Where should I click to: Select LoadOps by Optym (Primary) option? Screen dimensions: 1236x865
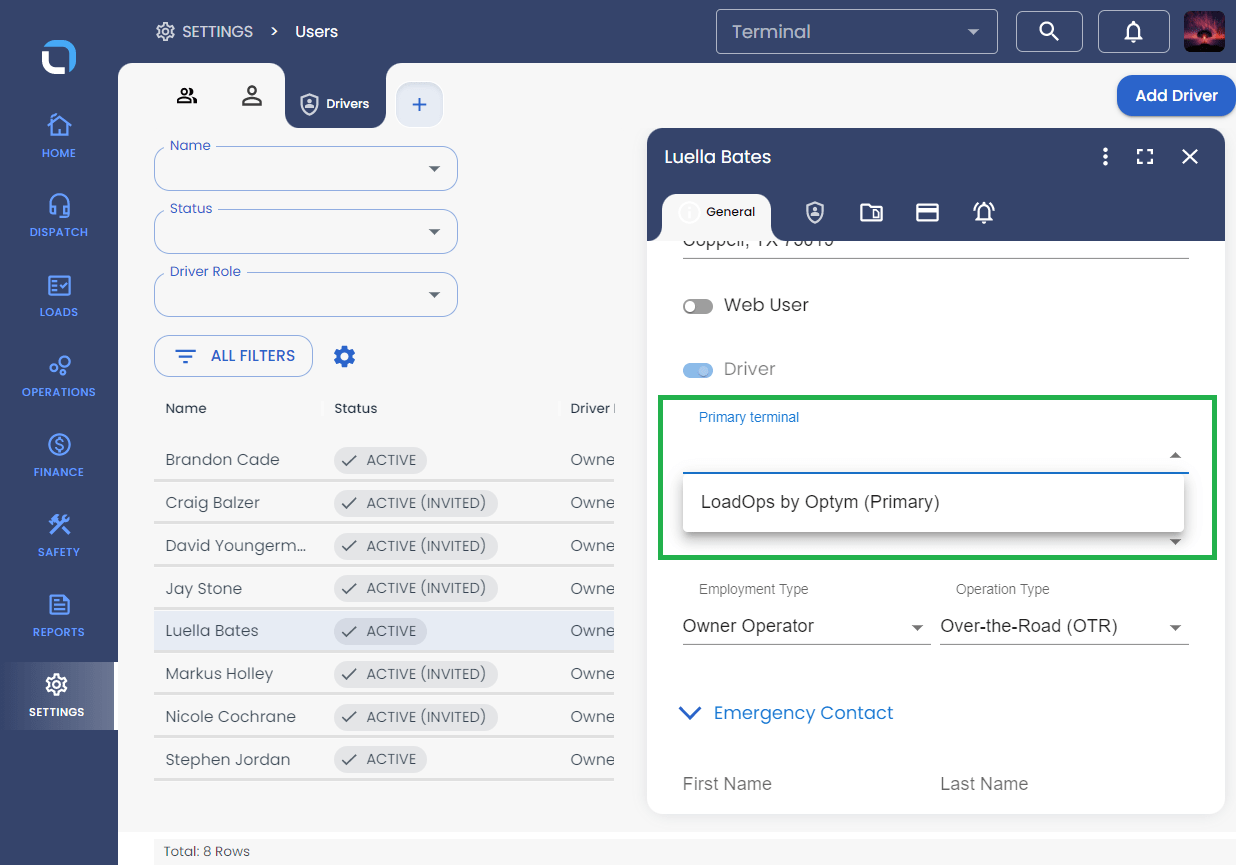pyautogui.click(x=933, y=502)
